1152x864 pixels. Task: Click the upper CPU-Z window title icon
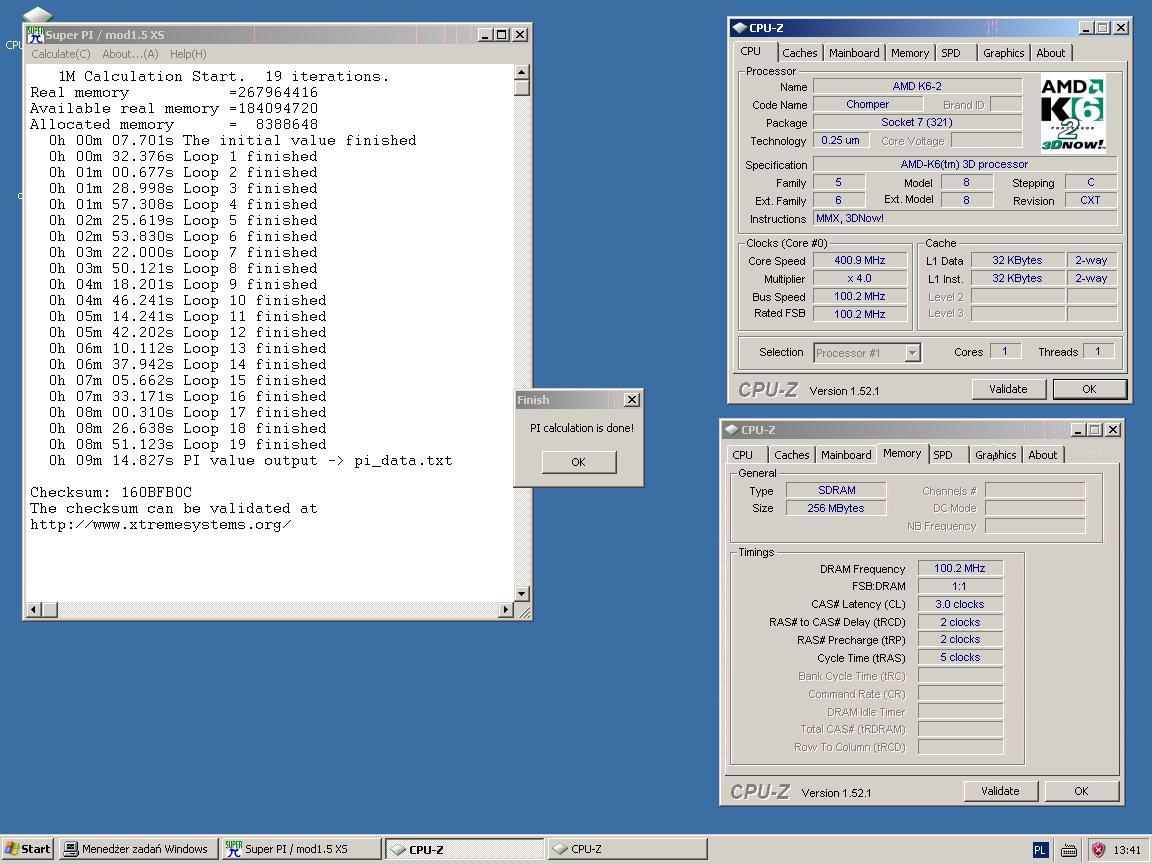pos(738,28)
